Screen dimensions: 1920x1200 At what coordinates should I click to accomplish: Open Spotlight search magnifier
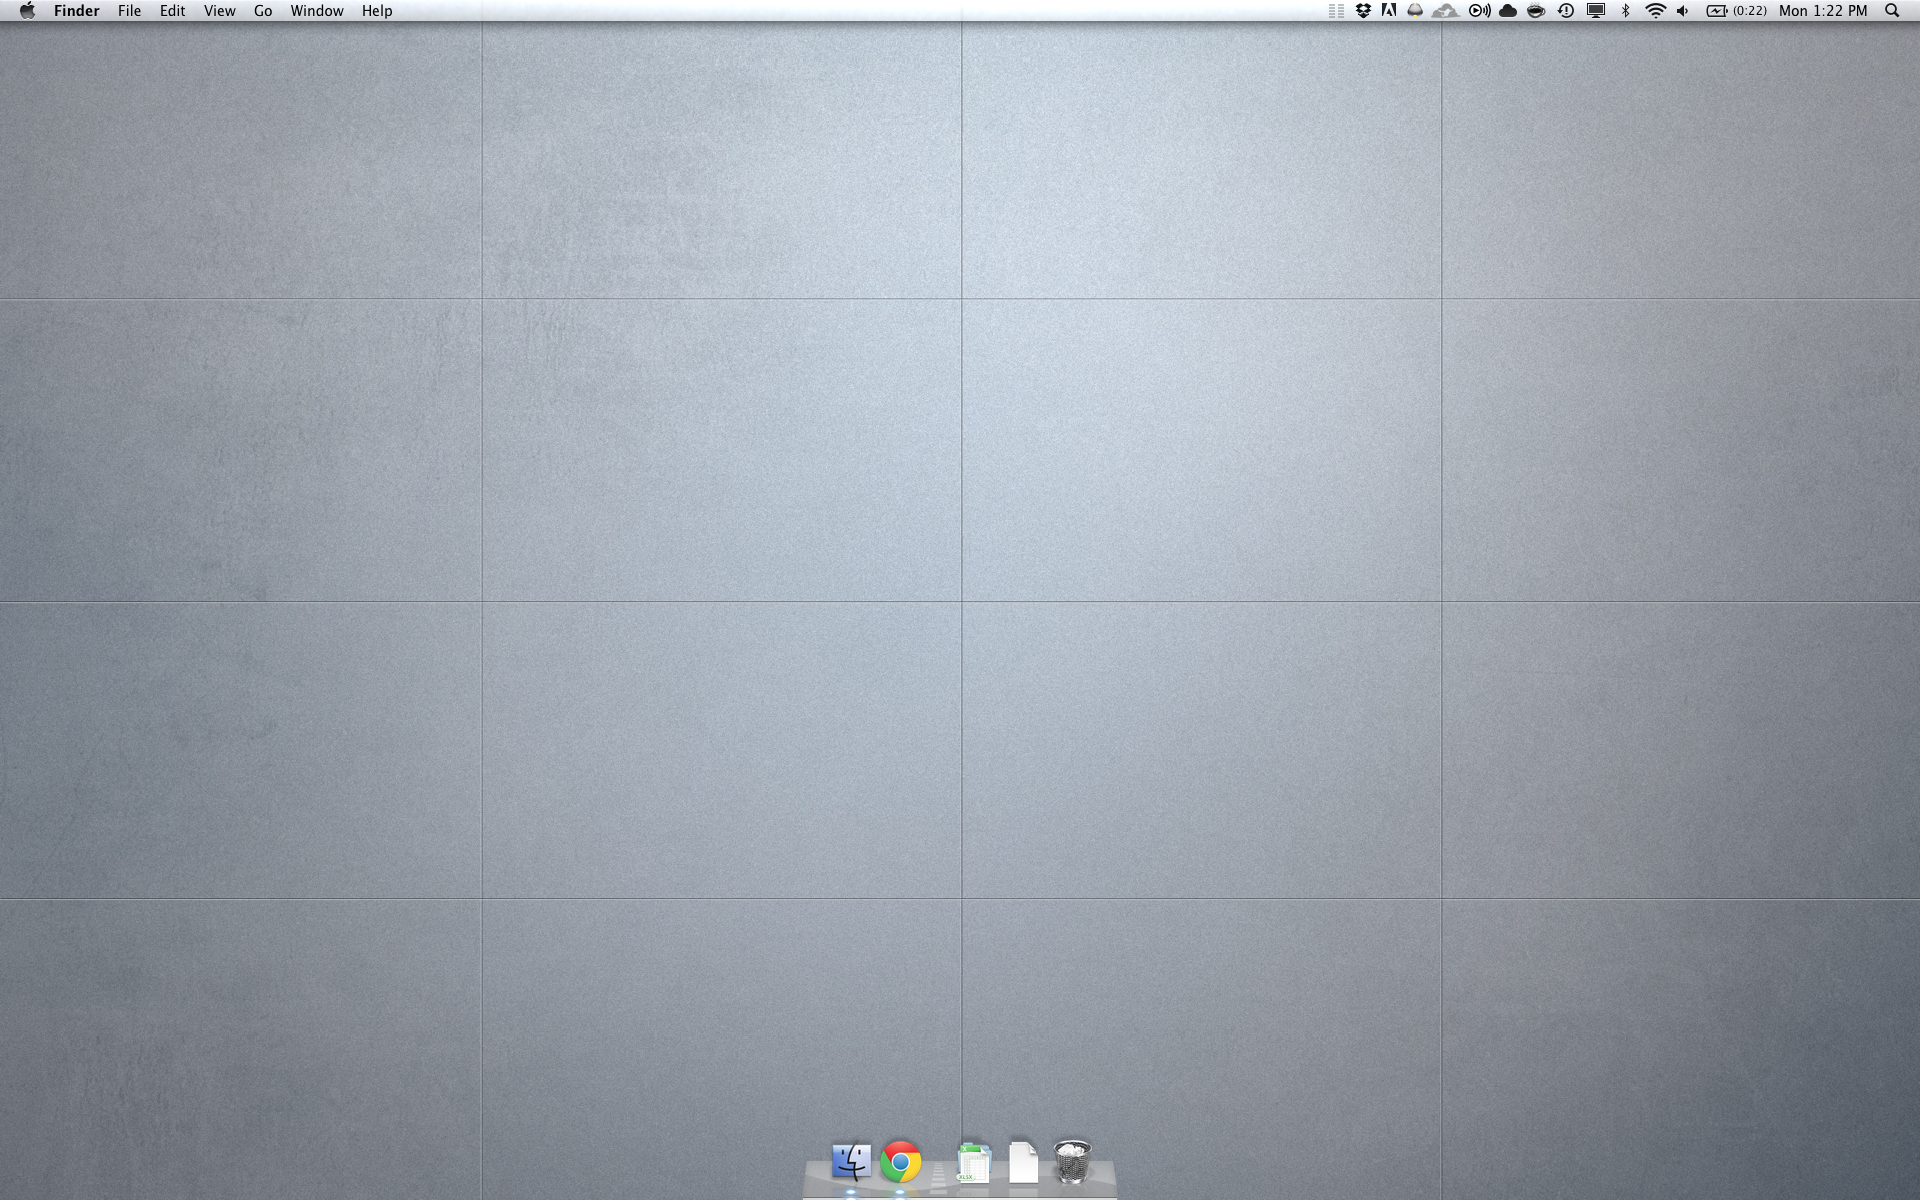pyautogui.click(x=1892, y=11)
